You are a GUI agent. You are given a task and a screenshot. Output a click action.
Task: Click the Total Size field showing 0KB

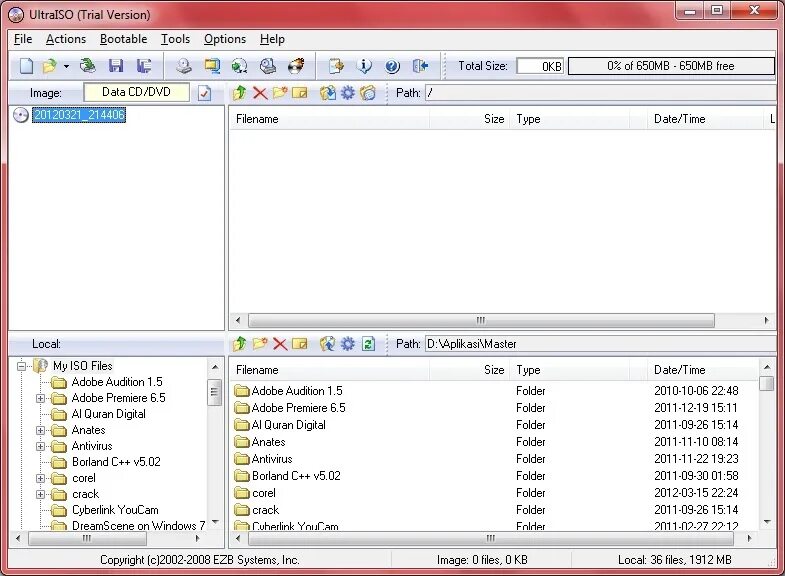tap(540, 66)
